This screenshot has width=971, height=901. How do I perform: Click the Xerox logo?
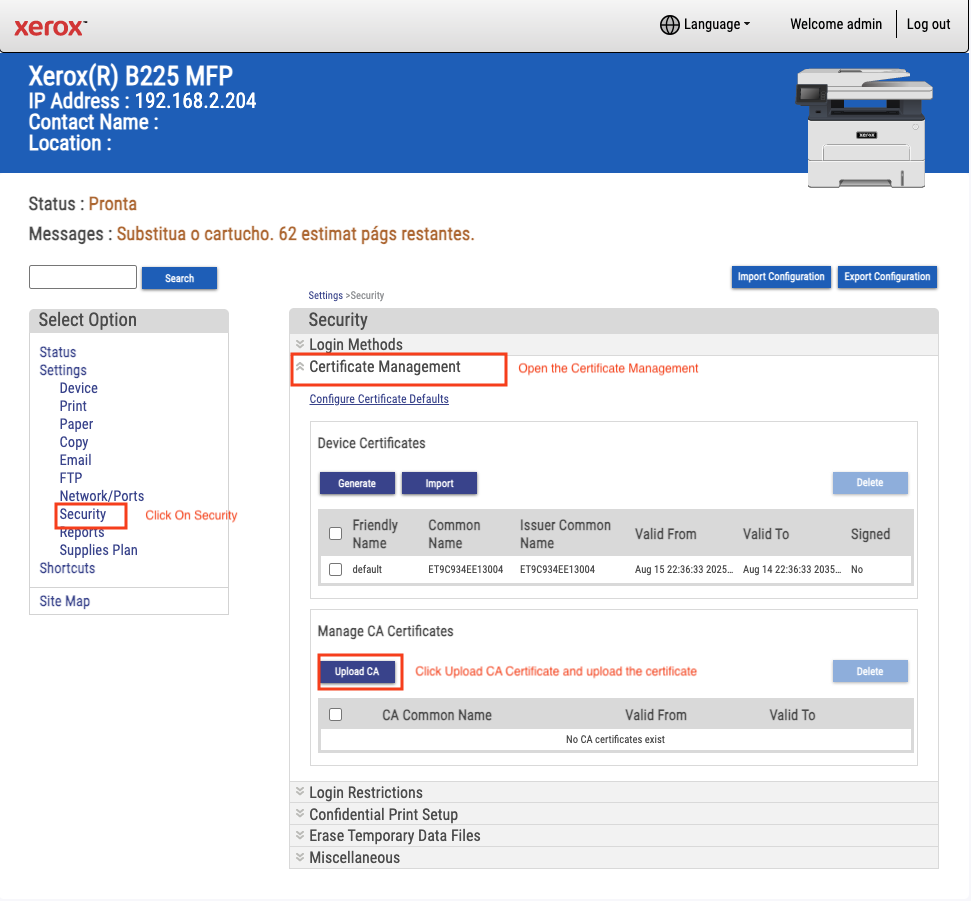pyautogui.click(x=50, y=26)
